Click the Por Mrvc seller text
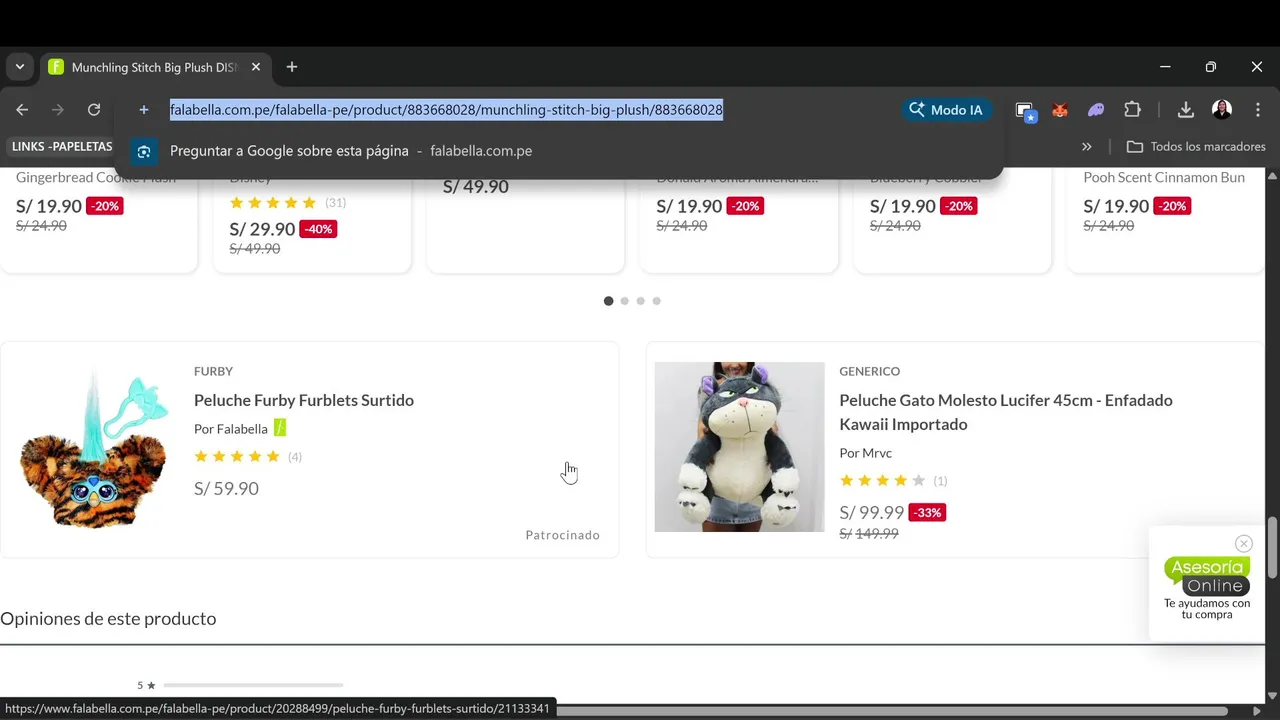Viewport: 1280px width, 720px height. click(x=866, y=453)
